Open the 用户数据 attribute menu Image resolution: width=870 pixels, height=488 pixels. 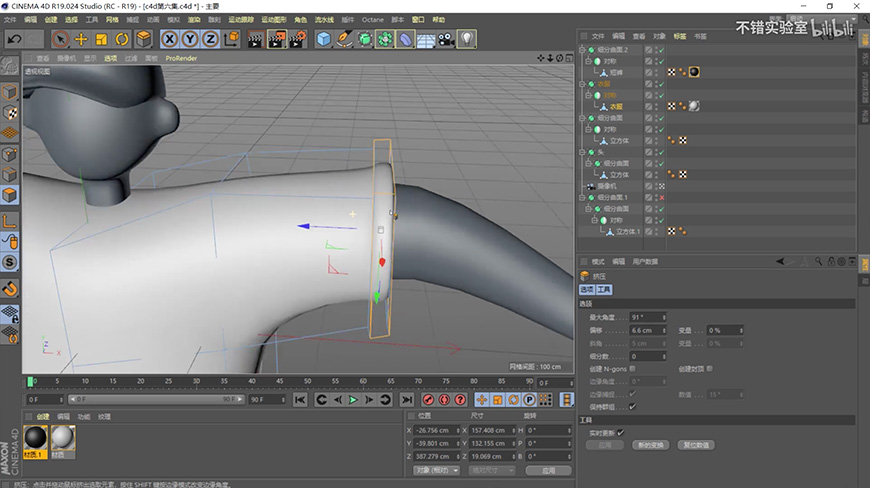coord(645,262)
